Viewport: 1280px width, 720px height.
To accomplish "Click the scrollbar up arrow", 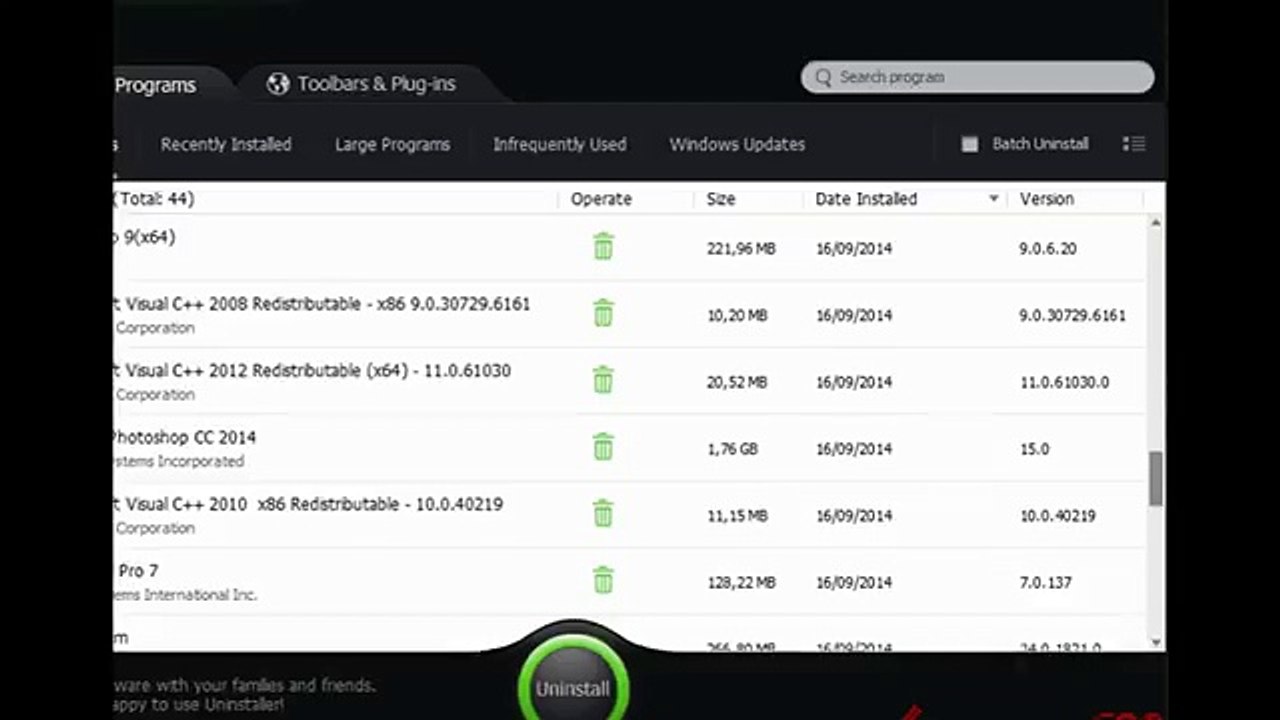I will (x=1156, y=222).
